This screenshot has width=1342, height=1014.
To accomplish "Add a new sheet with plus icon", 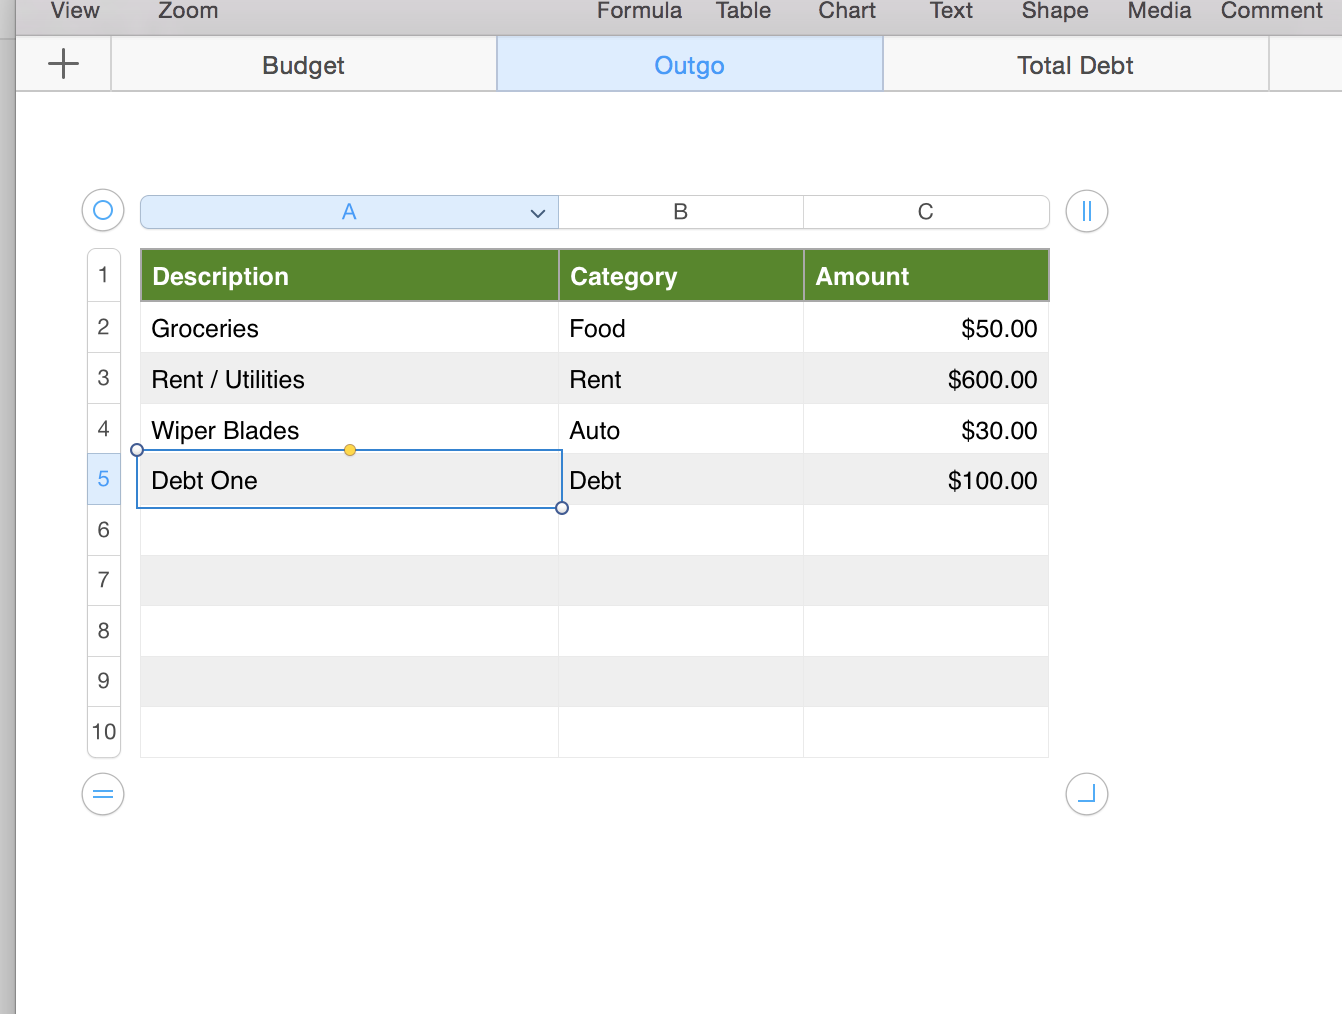I will pos(63,64).
